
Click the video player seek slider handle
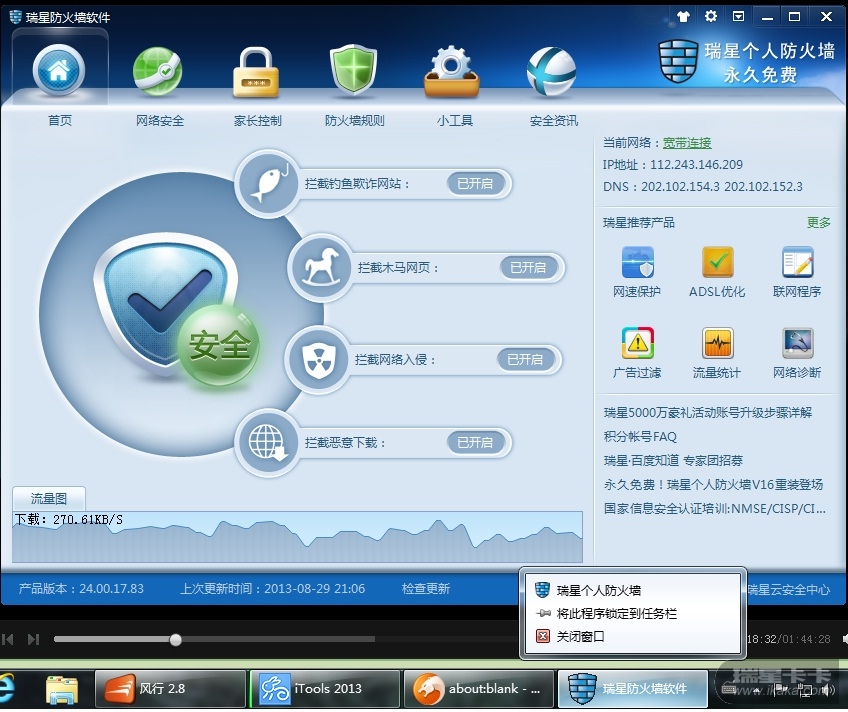pyautogui.click(x=175, y=640)
